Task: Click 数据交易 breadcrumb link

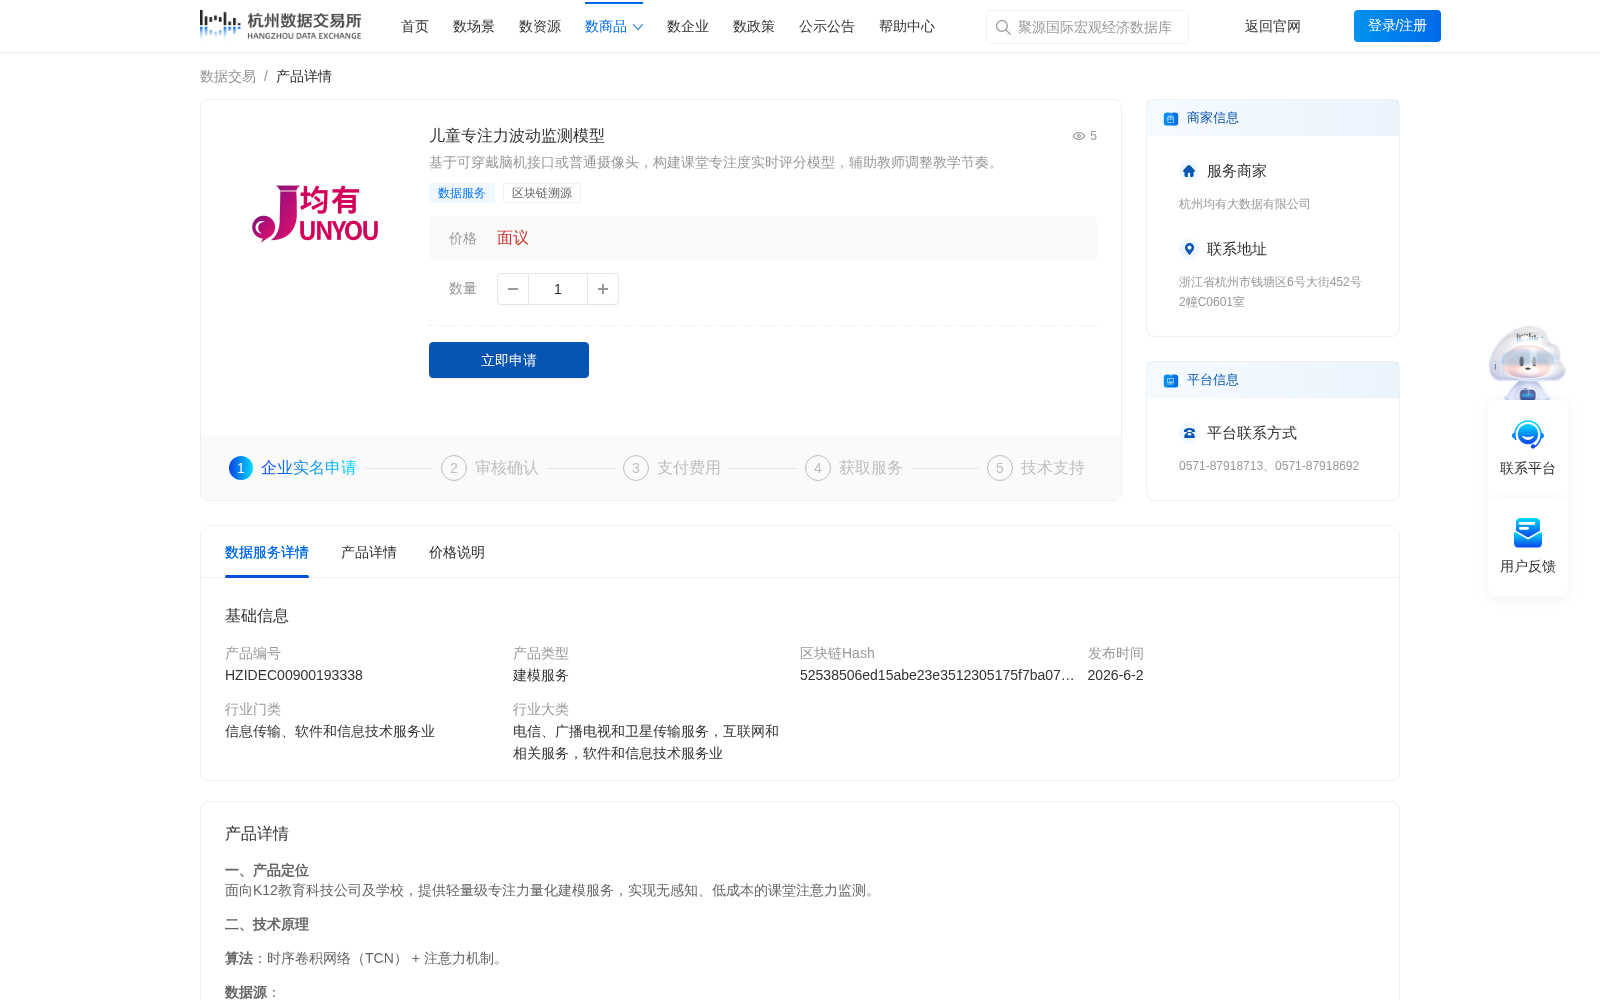Action: point(228,76)
